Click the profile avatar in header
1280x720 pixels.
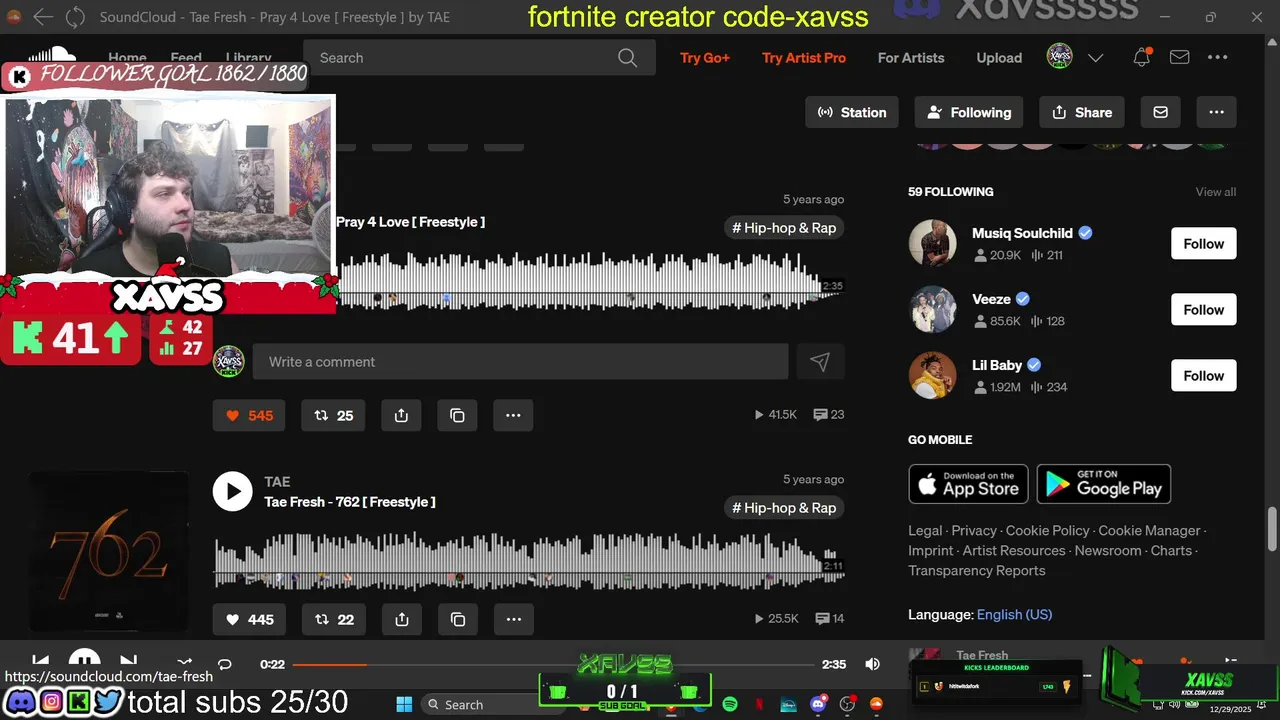point(1059,57)
